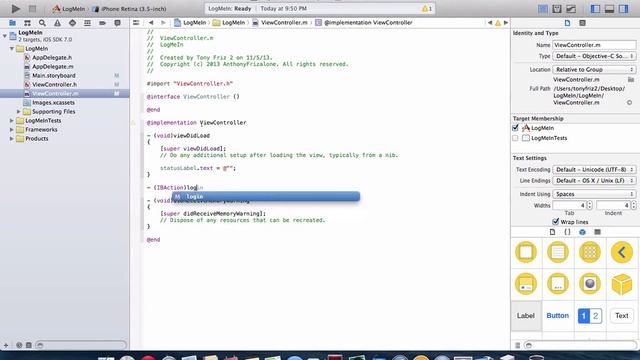Open the Text Encoding dropdown

coord(594,169)
